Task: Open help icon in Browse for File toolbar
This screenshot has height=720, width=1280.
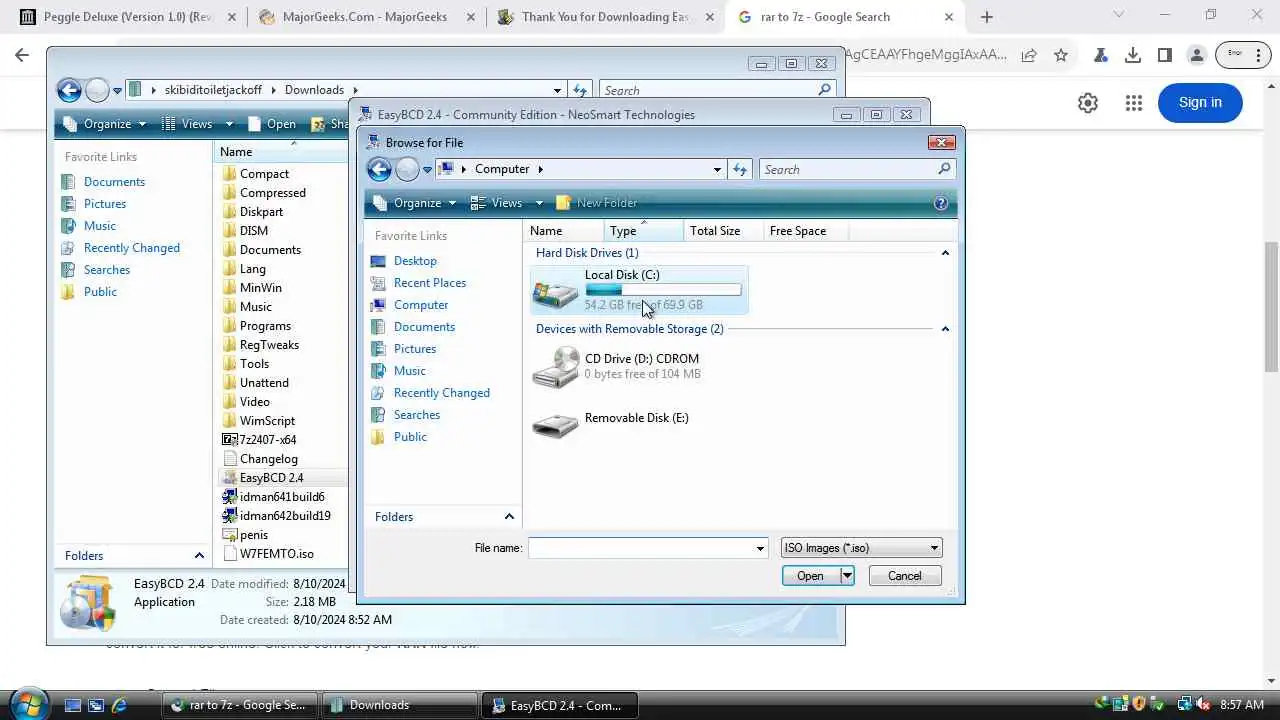Action: point(940,203)
